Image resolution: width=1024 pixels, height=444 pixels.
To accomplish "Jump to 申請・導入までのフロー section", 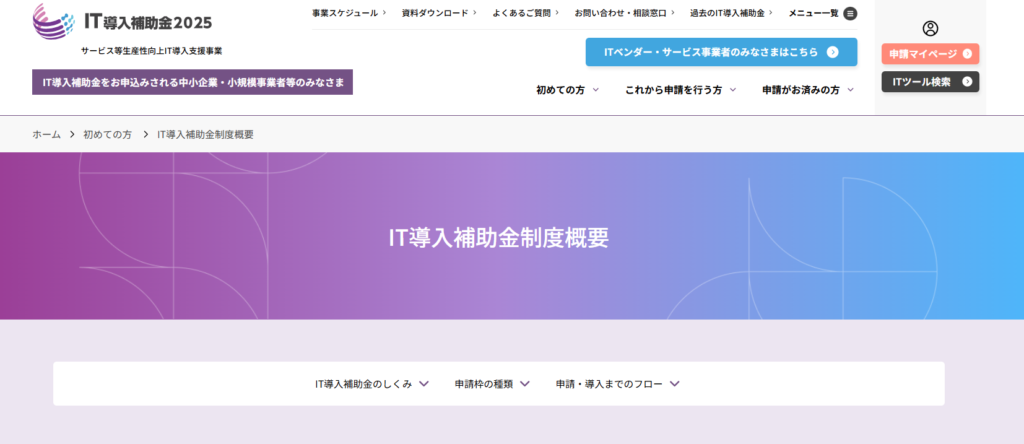I will coord(618,384).
